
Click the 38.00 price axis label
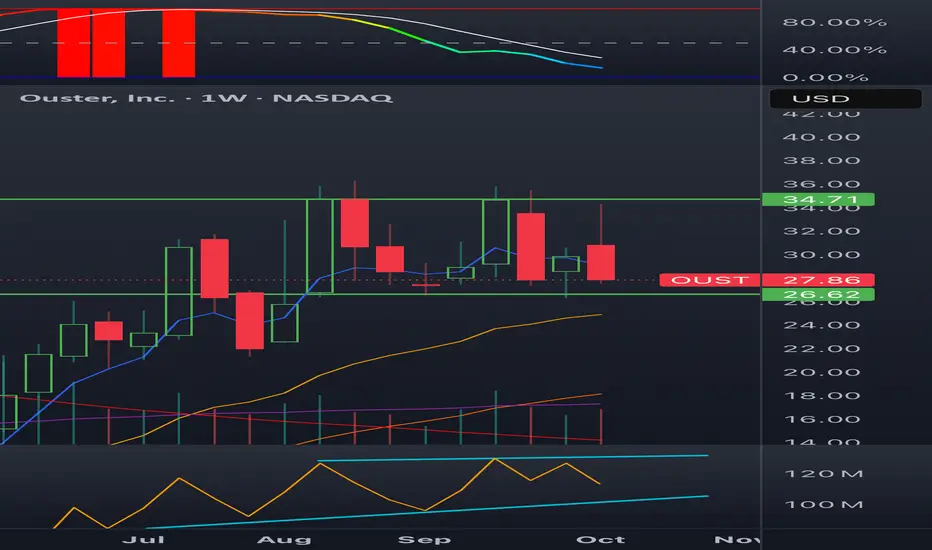pyautogui.click(x=821, y=161)
